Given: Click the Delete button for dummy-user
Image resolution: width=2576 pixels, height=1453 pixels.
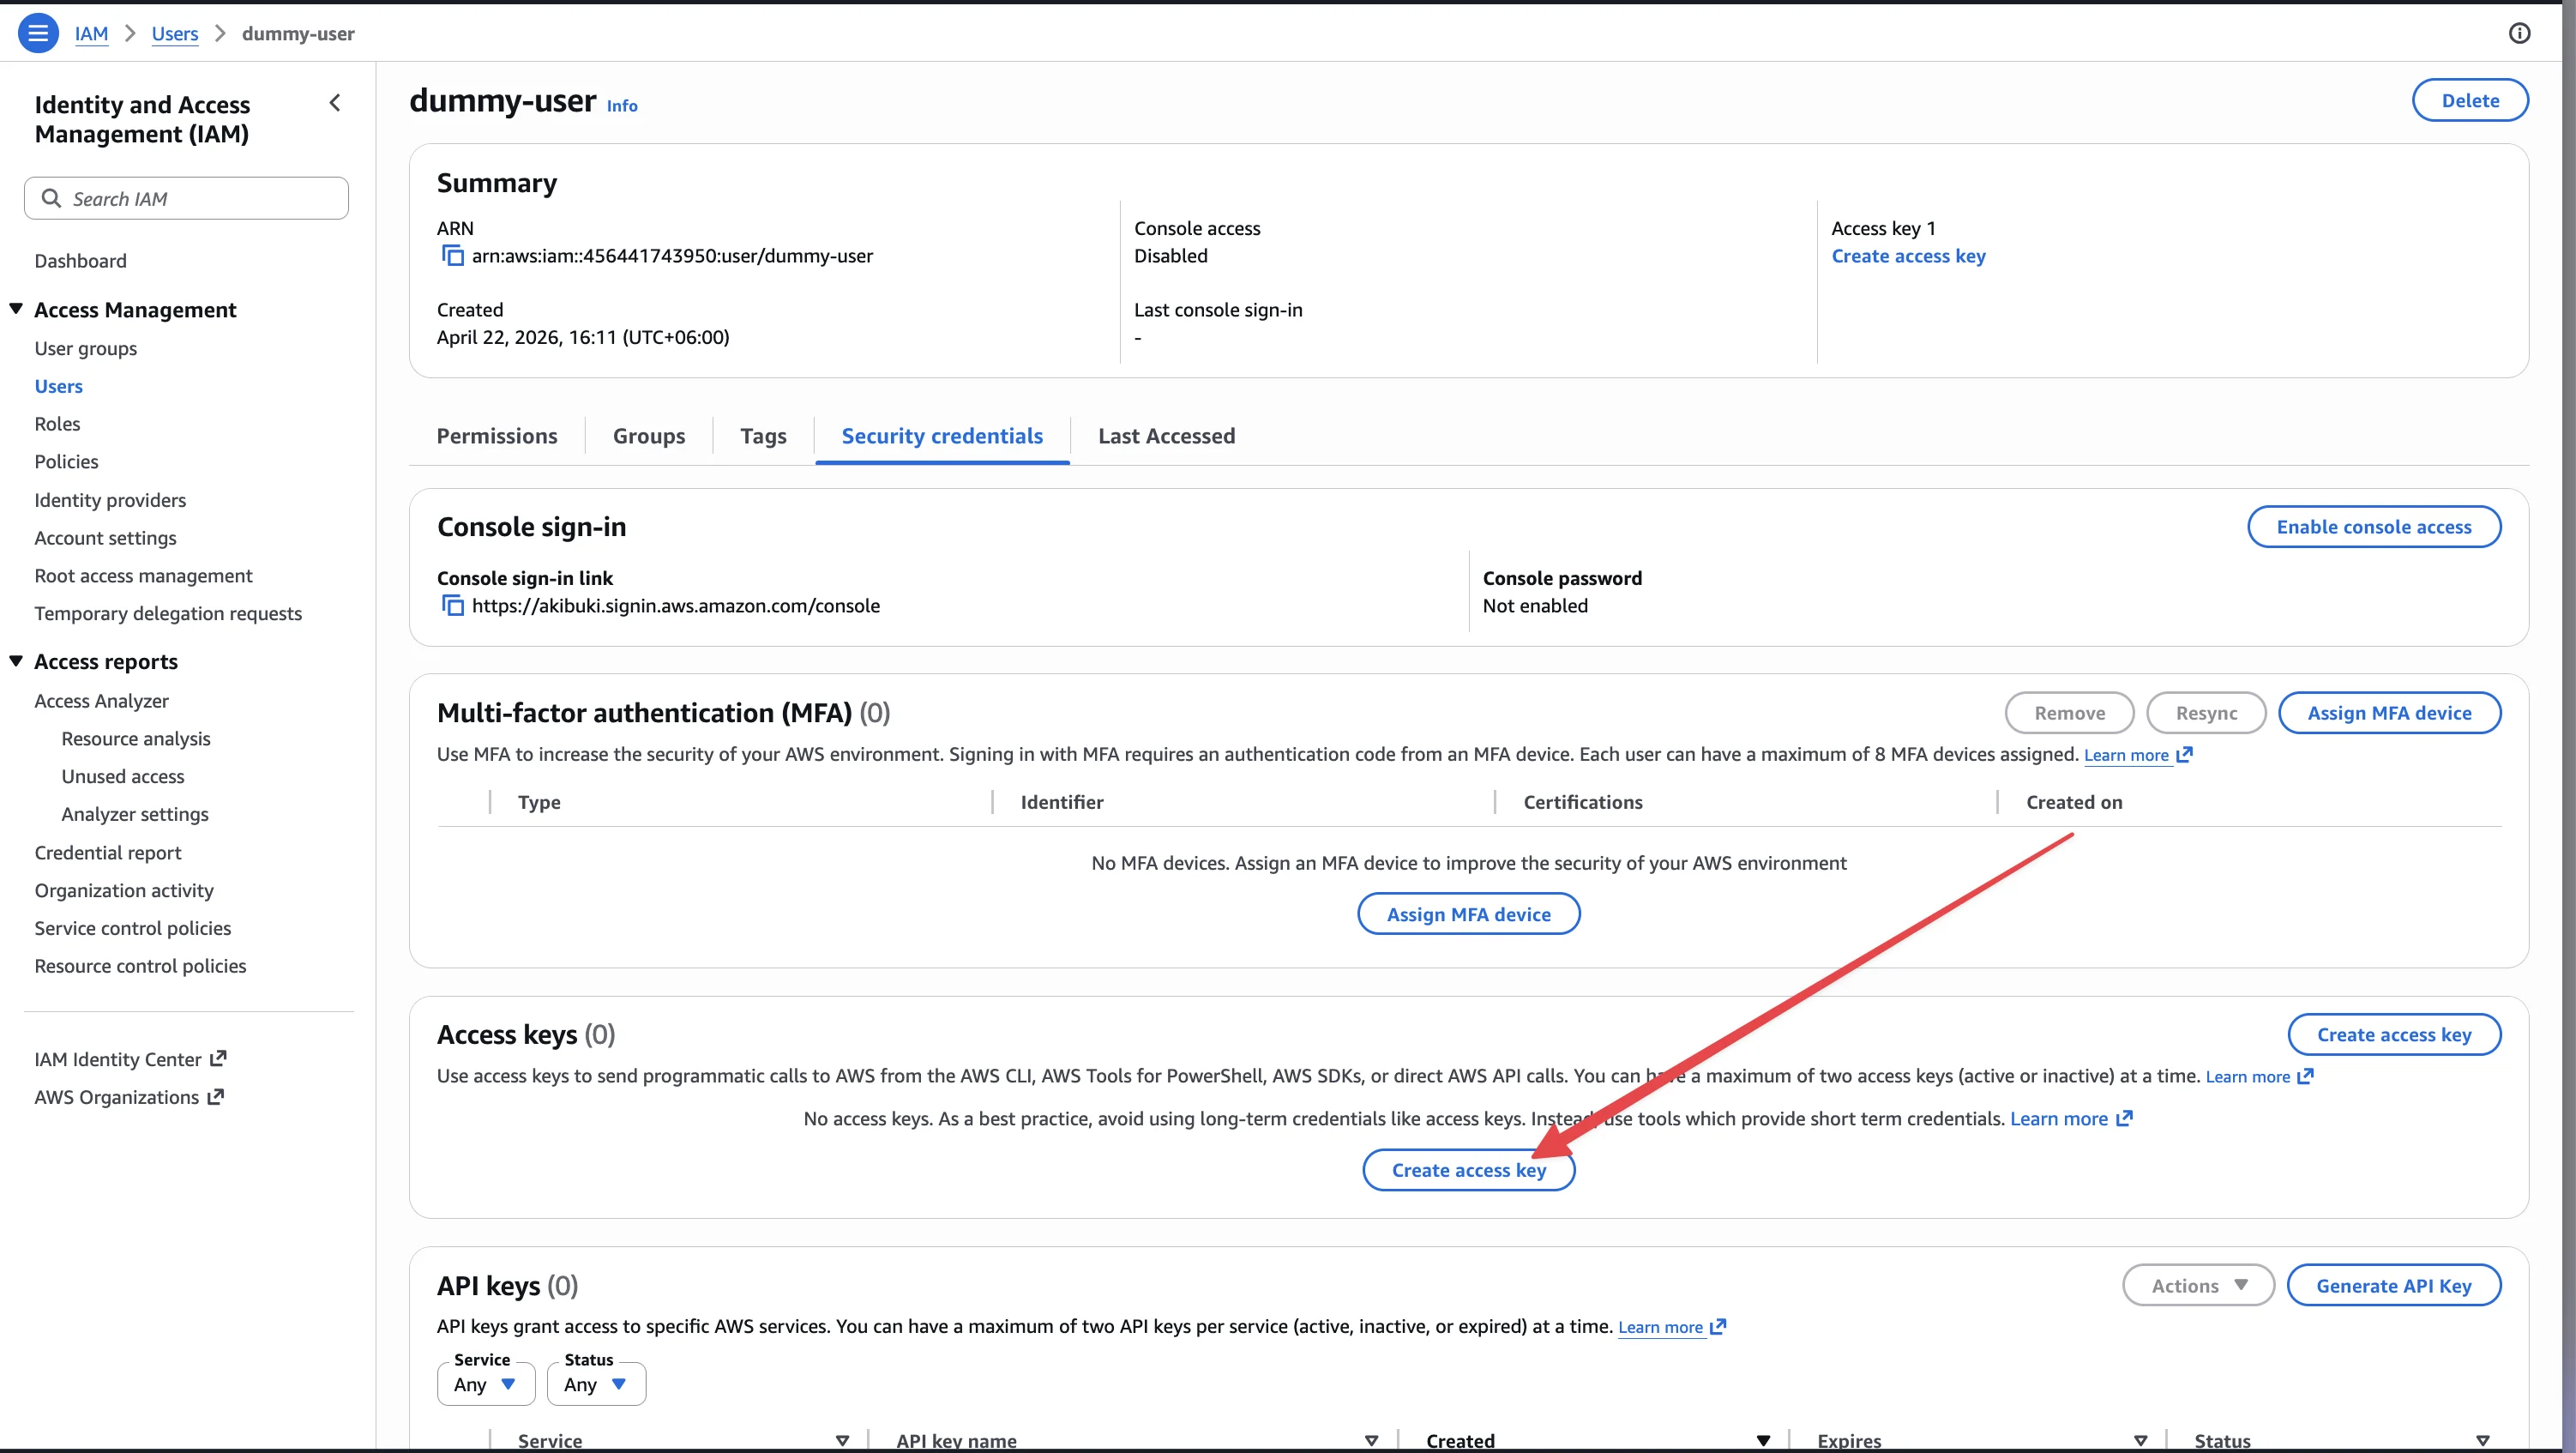Looking at the screenshot, I should coord(2470,100).
